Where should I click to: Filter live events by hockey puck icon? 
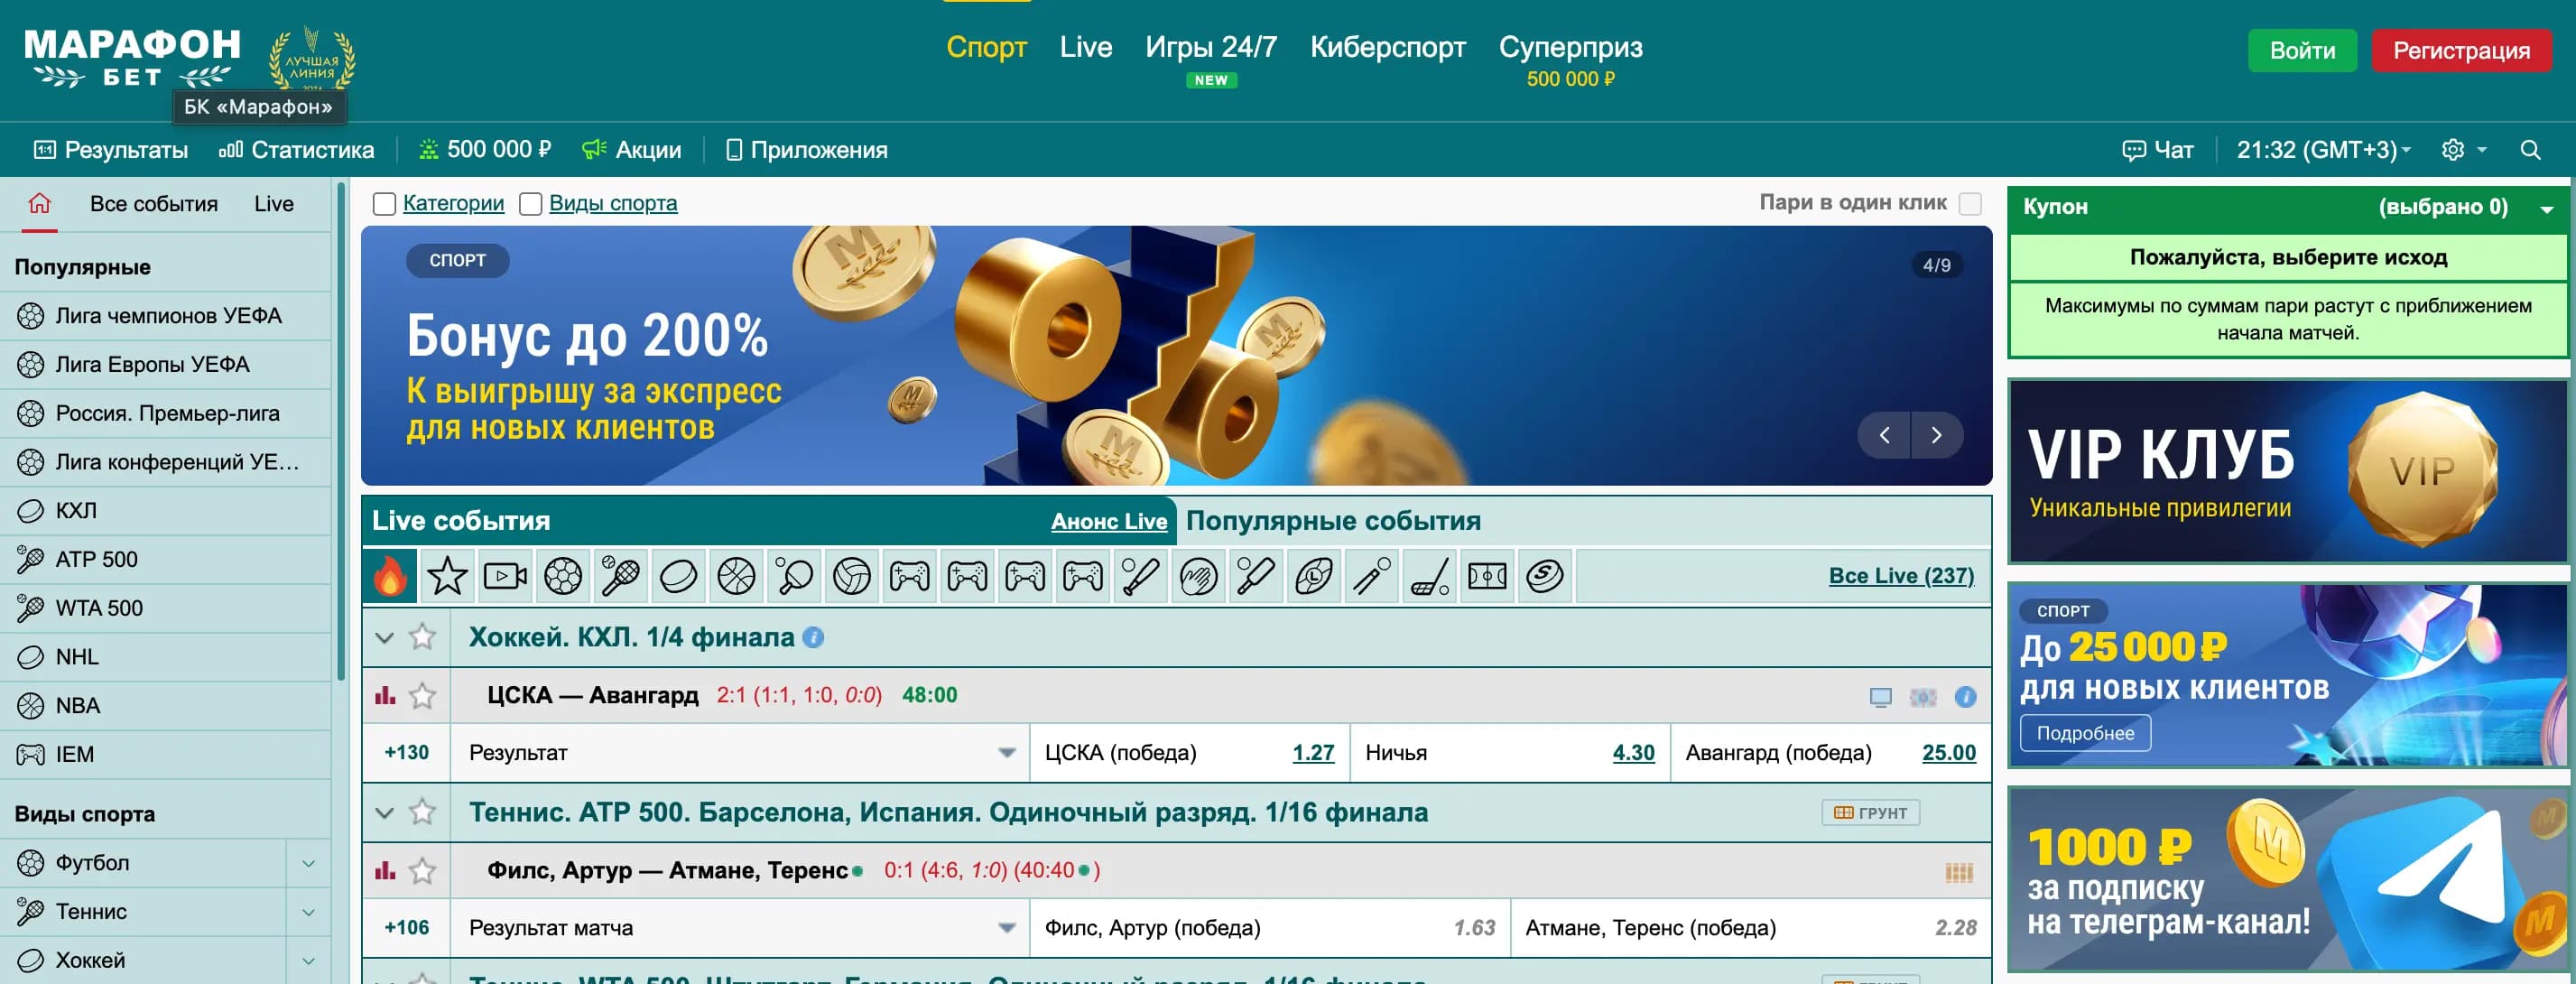coord(678,576)
